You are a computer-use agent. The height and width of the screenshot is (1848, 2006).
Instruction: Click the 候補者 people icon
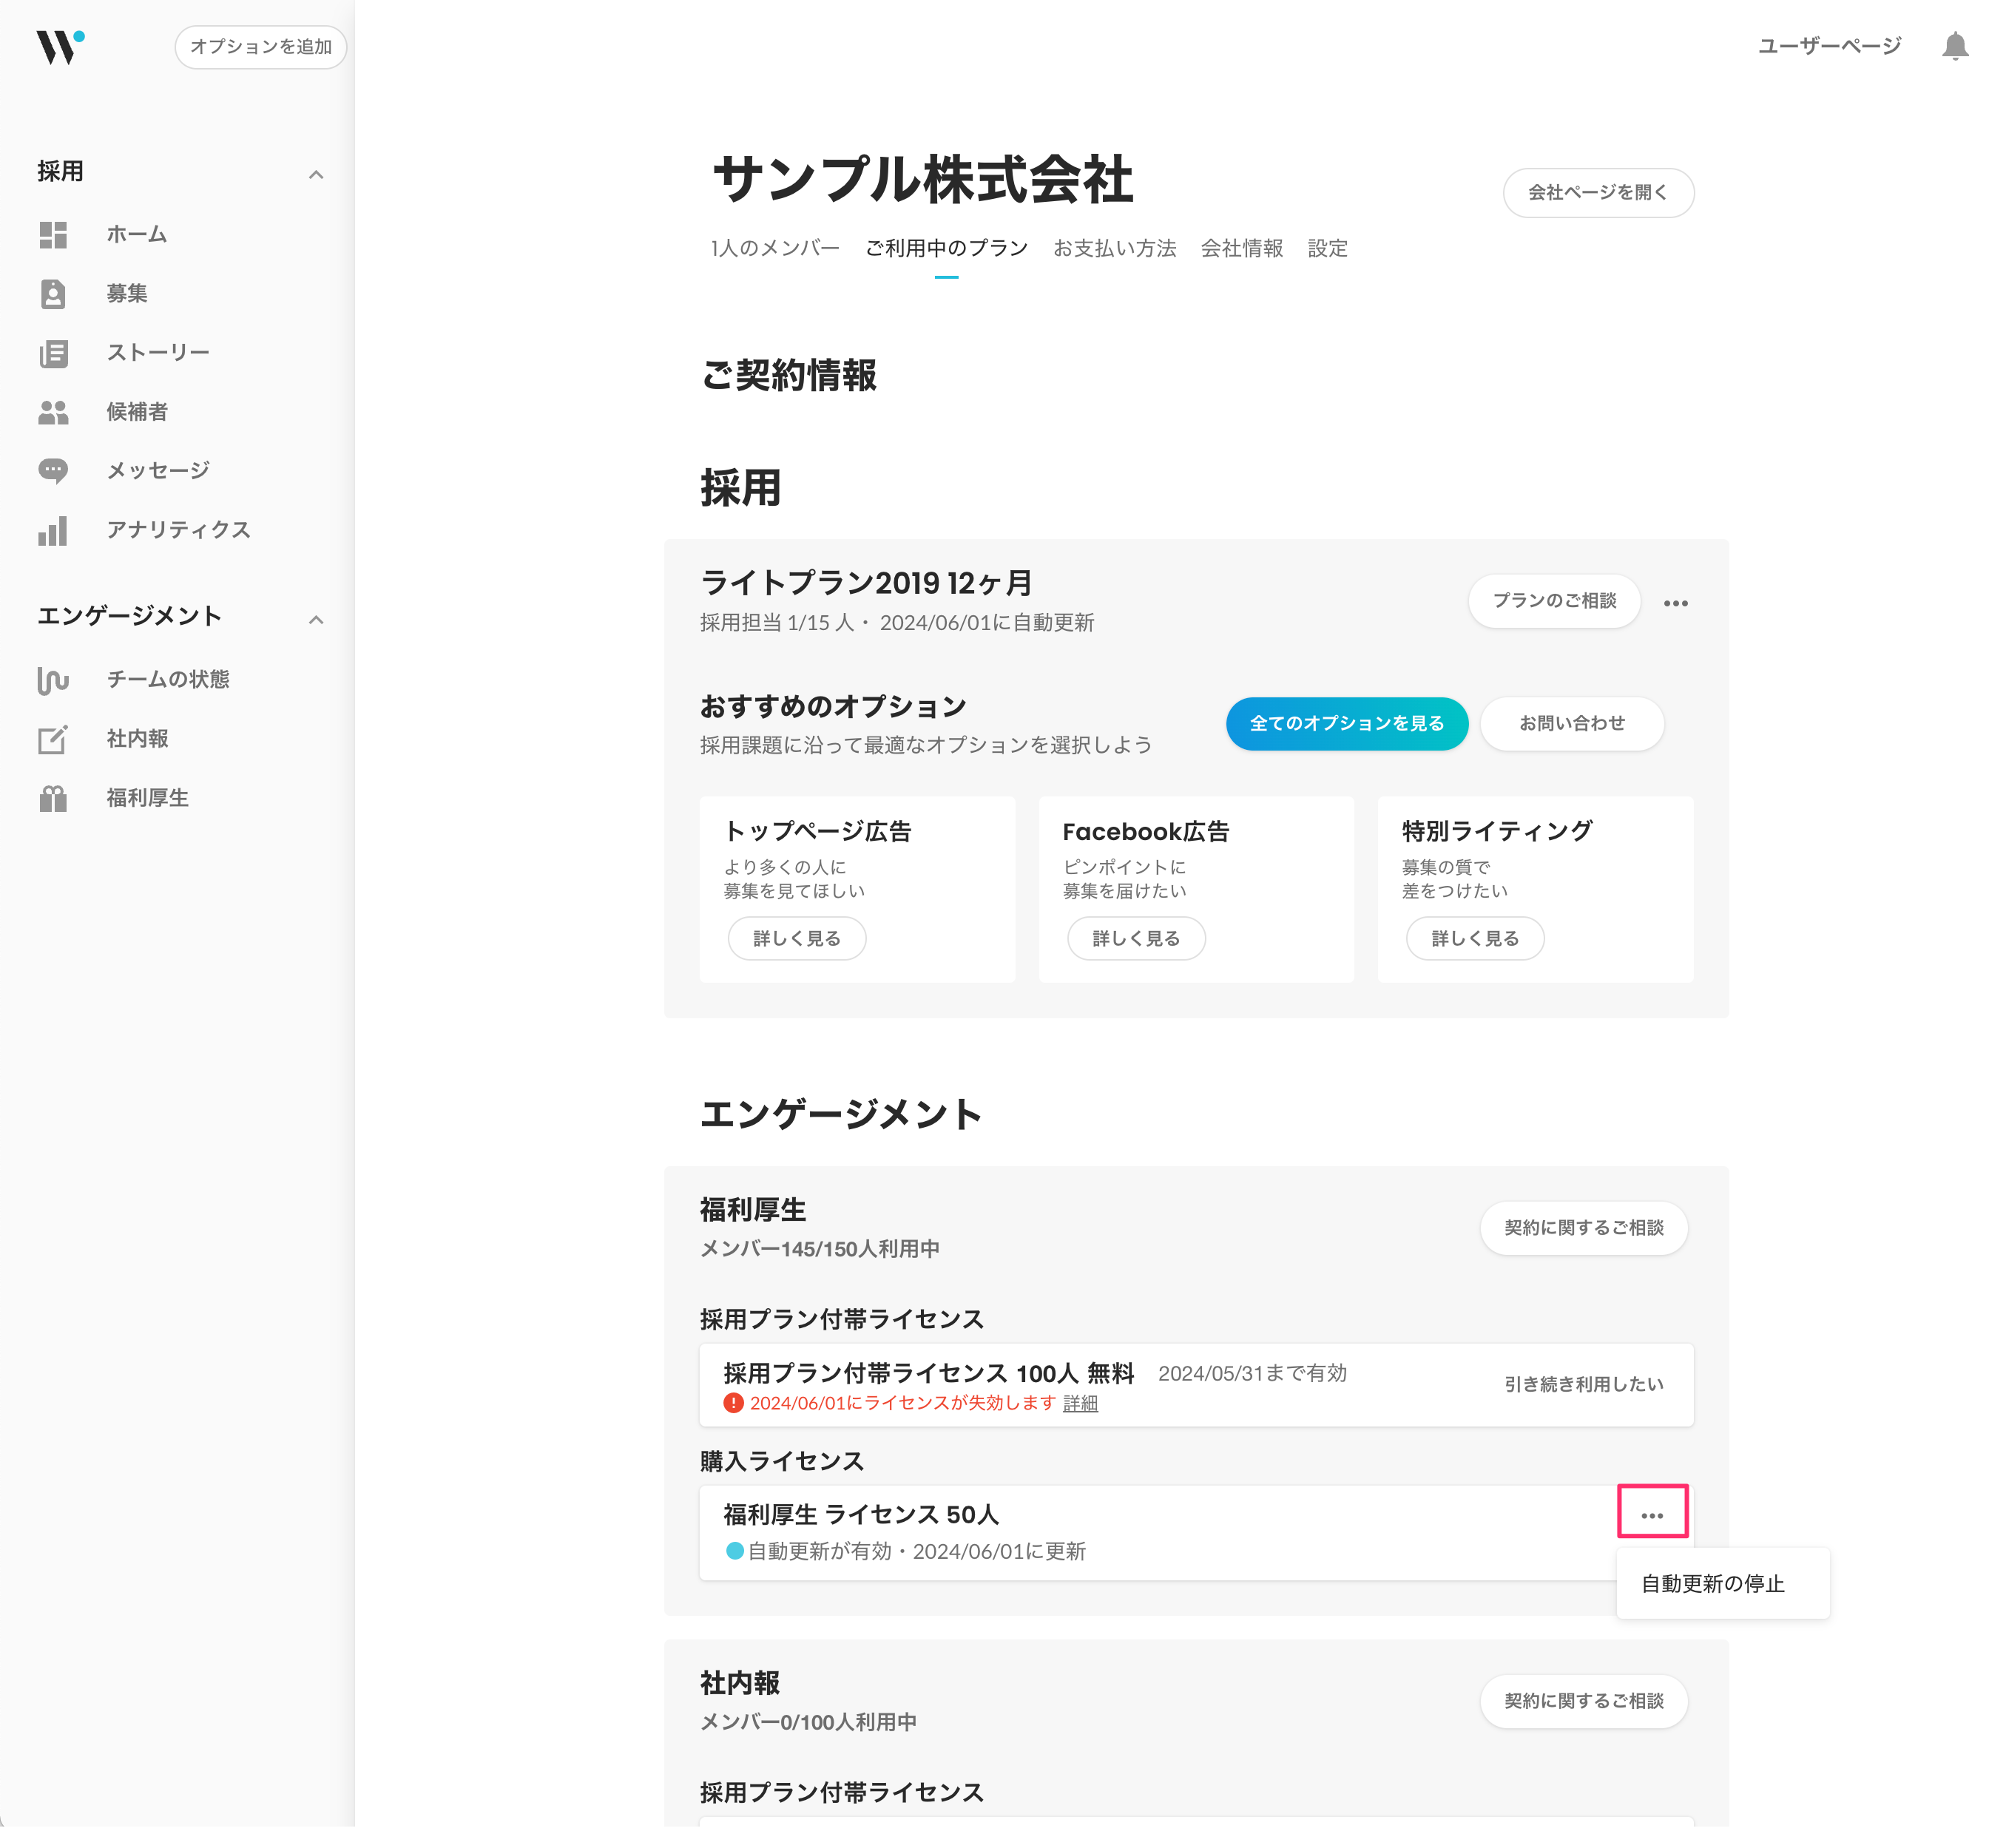(53, 412)
